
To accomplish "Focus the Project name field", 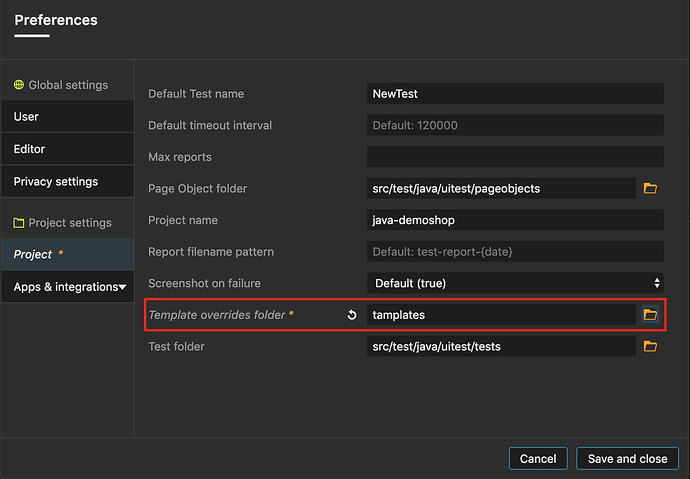I will (515, 220).
